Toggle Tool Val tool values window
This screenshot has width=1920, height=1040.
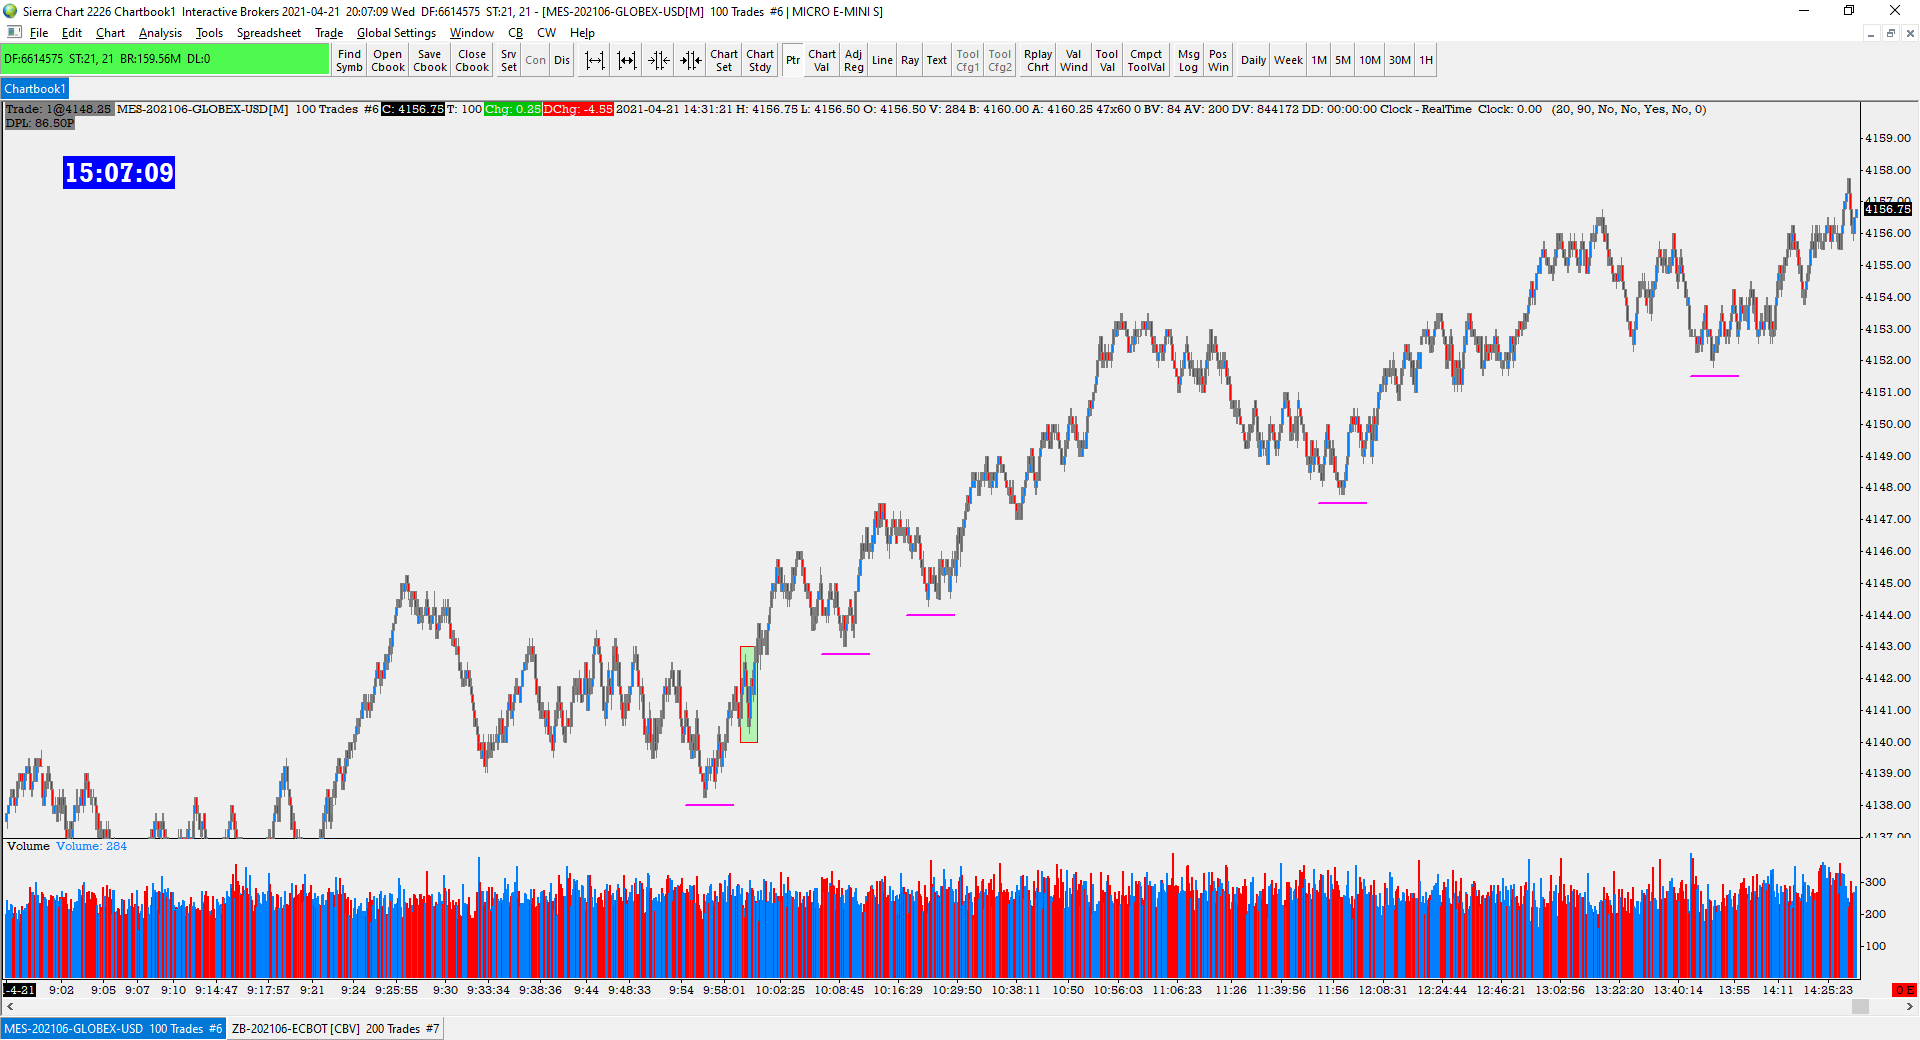(x=1107, y=60)
